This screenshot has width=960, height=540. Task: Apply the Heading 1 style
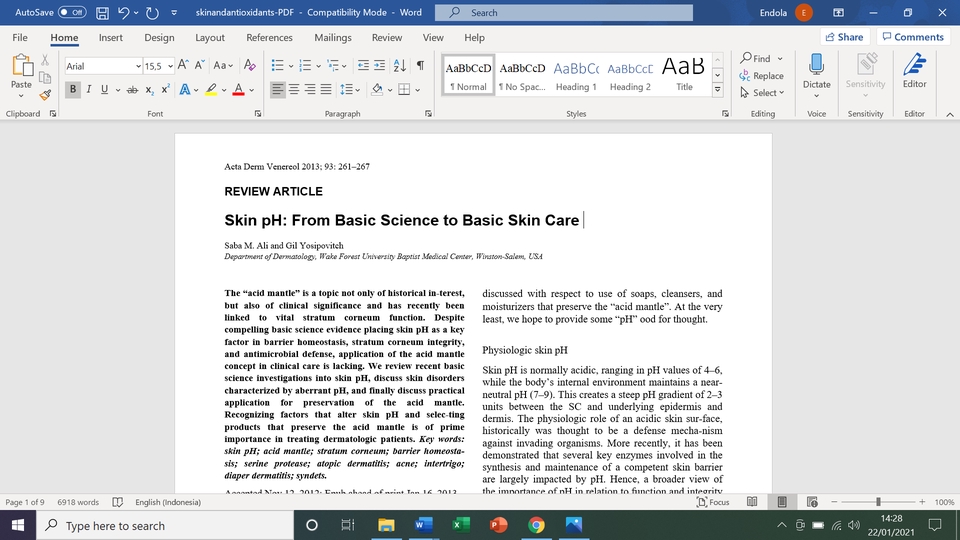576,75
